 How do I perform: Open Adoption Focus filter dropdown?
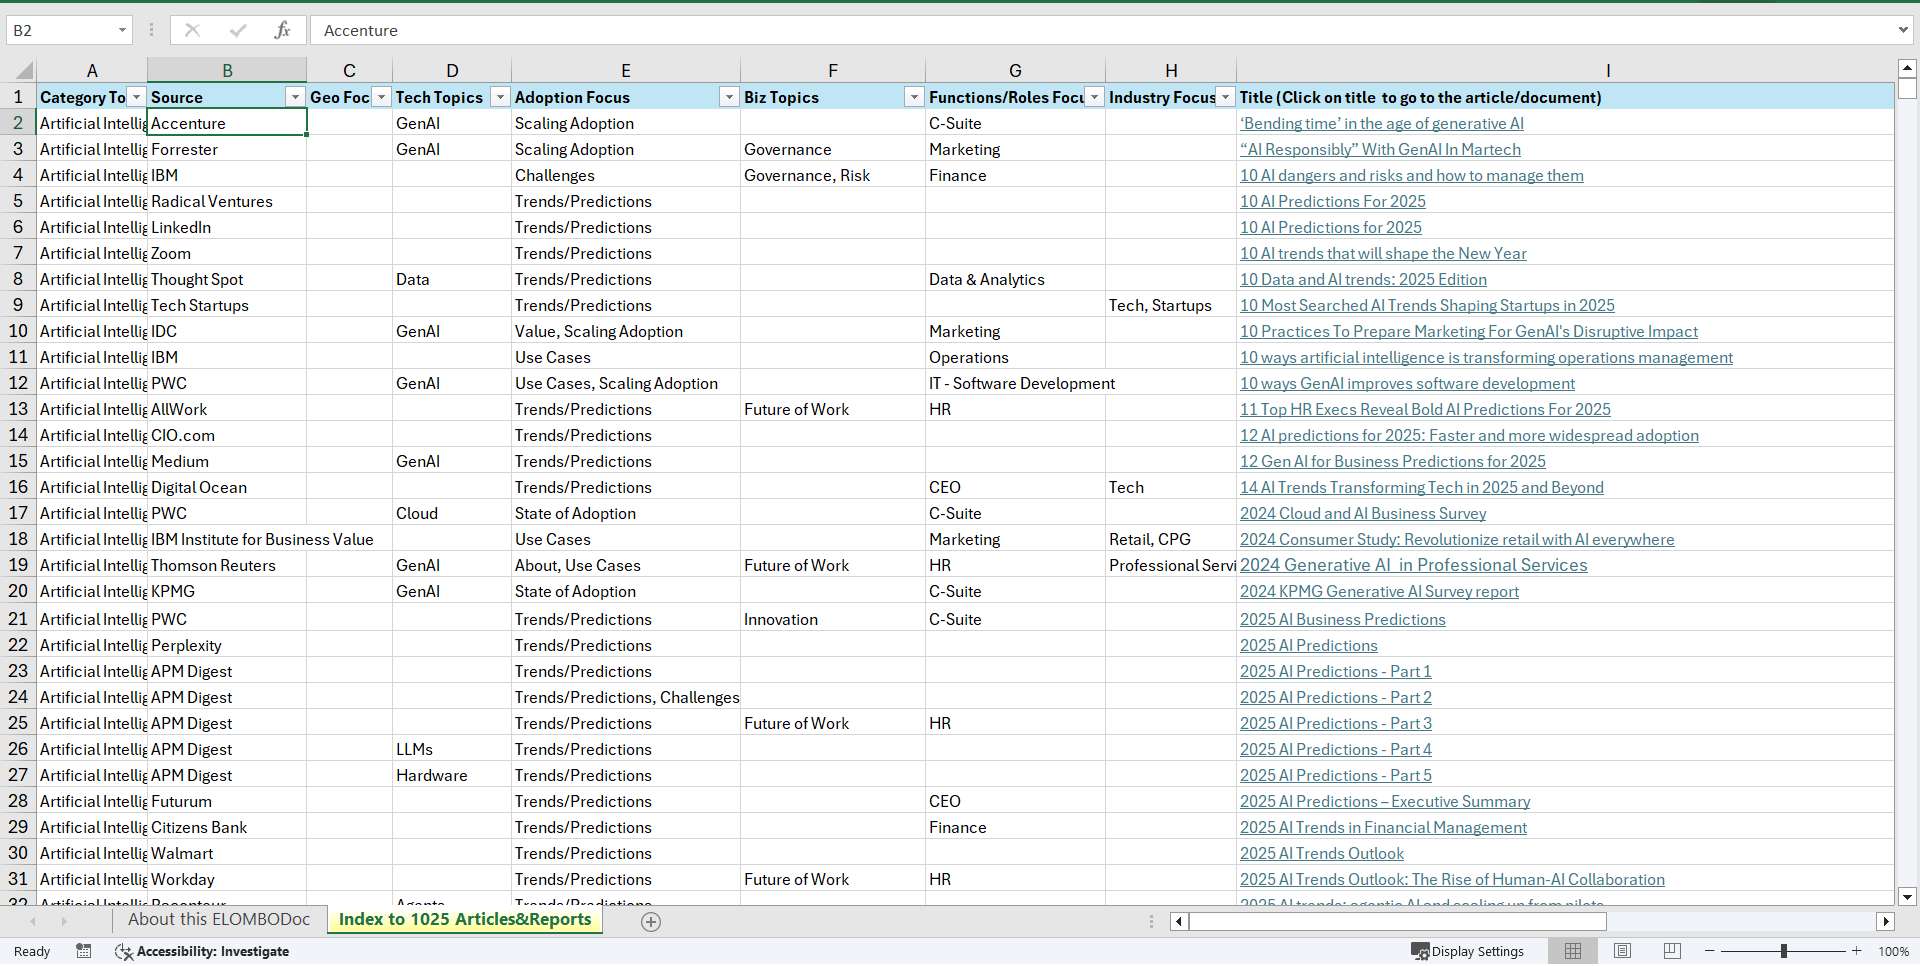tap(729, 97)
